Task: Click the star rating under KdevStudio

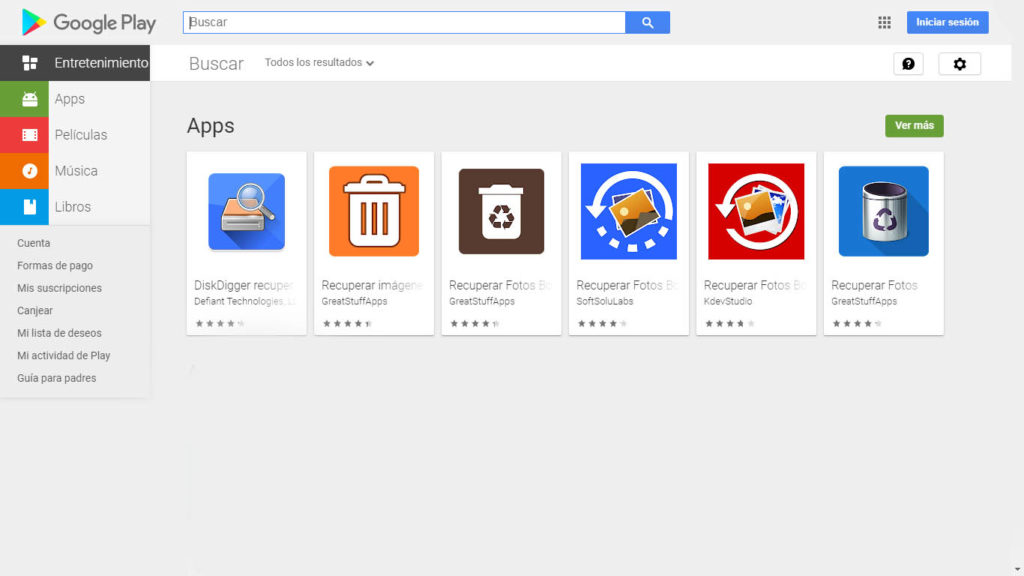Action: pos(729,323)
